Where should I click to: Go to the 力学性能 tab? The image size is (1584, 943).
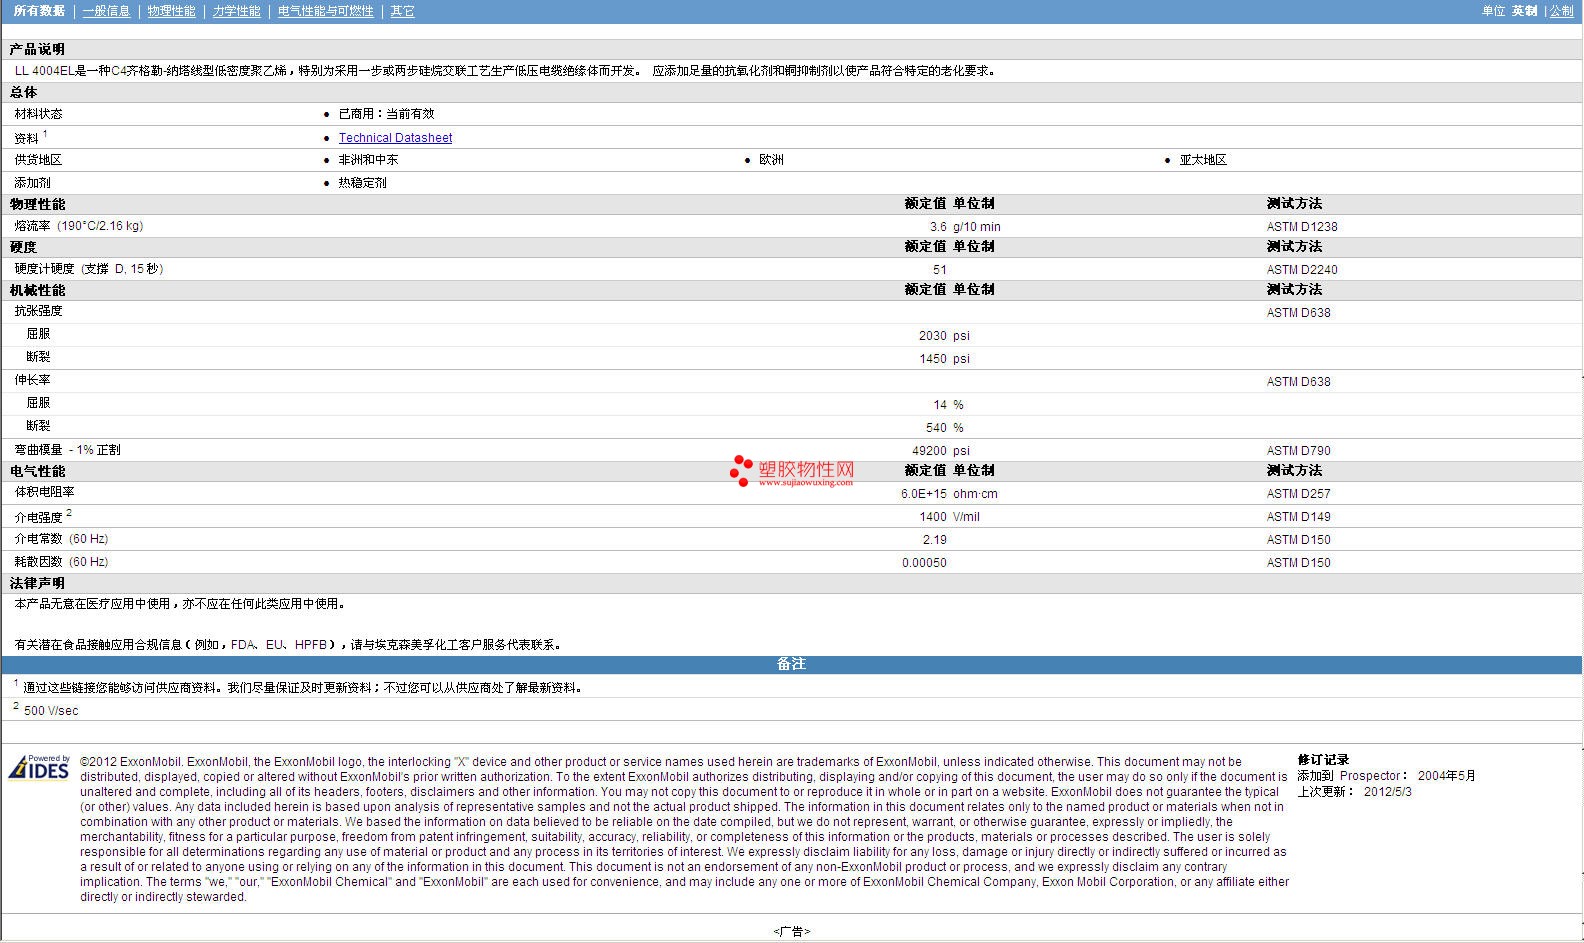(236, 11)
